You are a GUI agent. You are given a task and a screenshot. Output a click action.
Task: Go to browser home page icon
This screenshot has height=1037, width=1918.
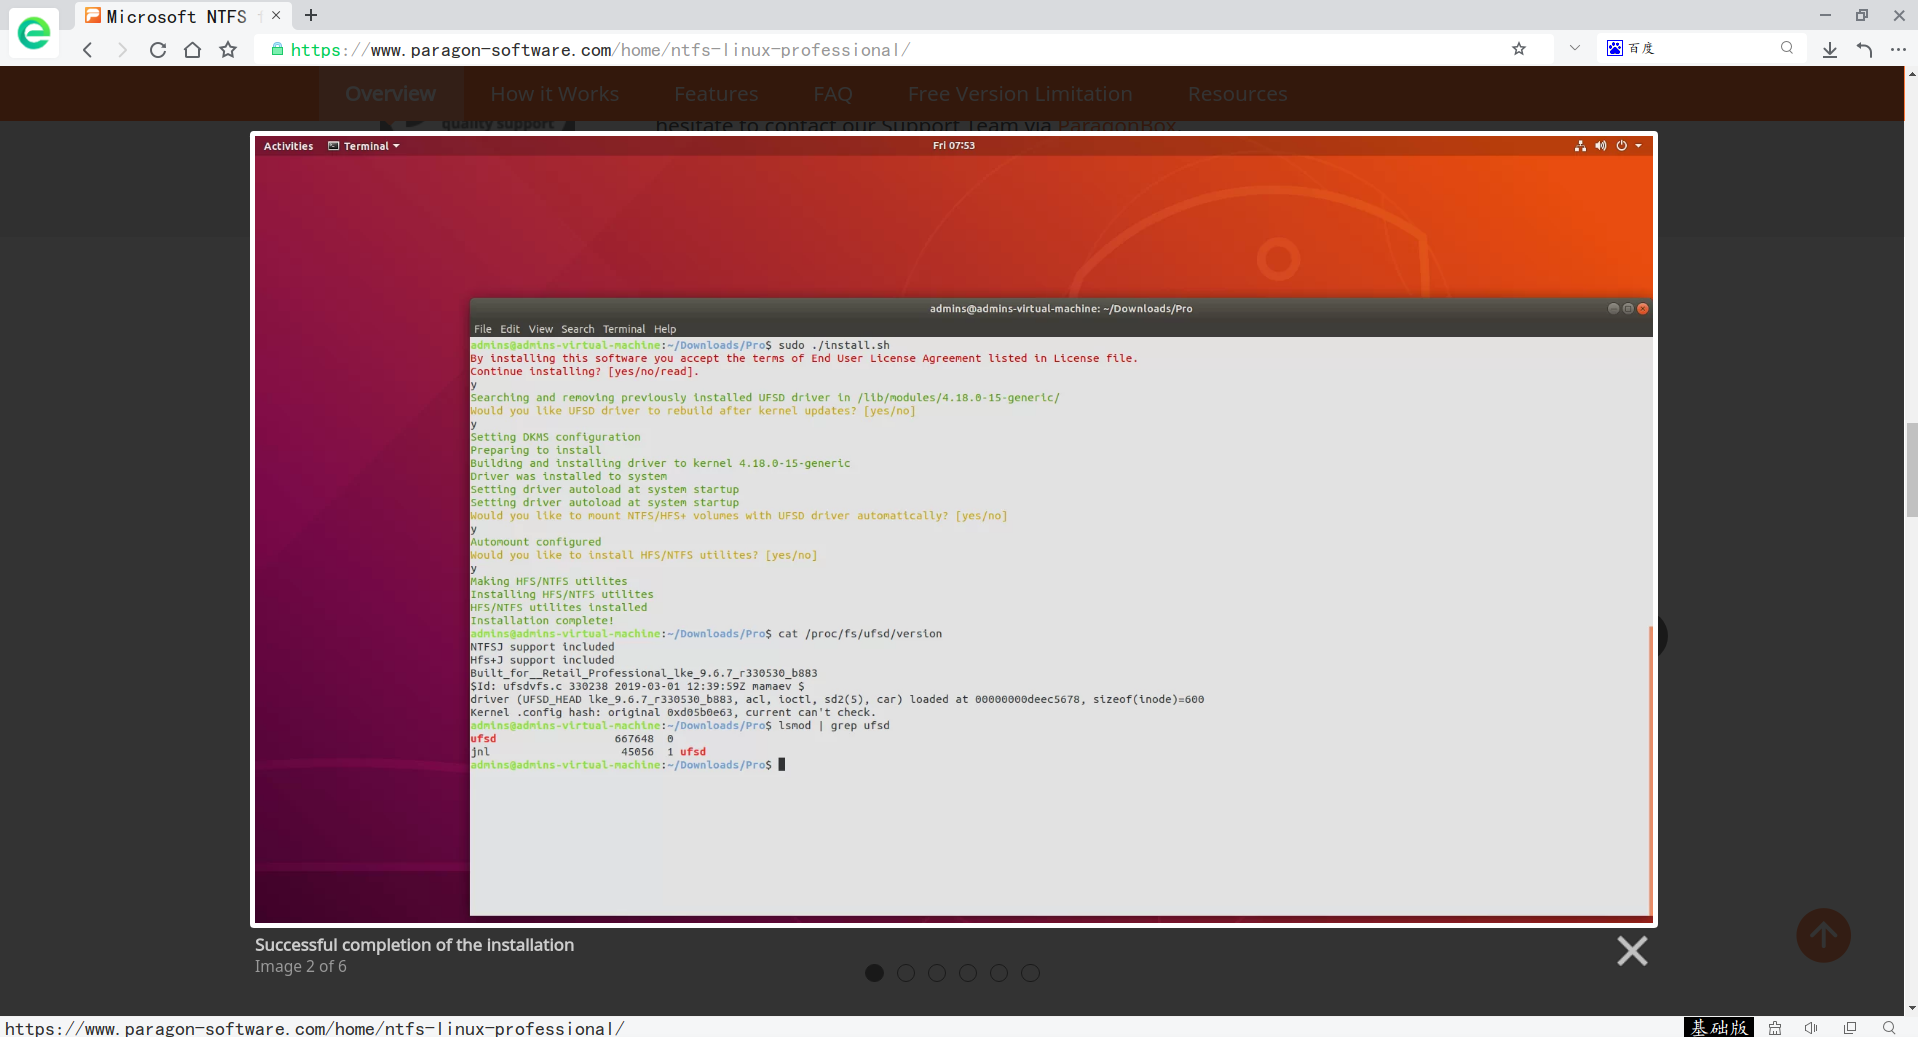193,50
